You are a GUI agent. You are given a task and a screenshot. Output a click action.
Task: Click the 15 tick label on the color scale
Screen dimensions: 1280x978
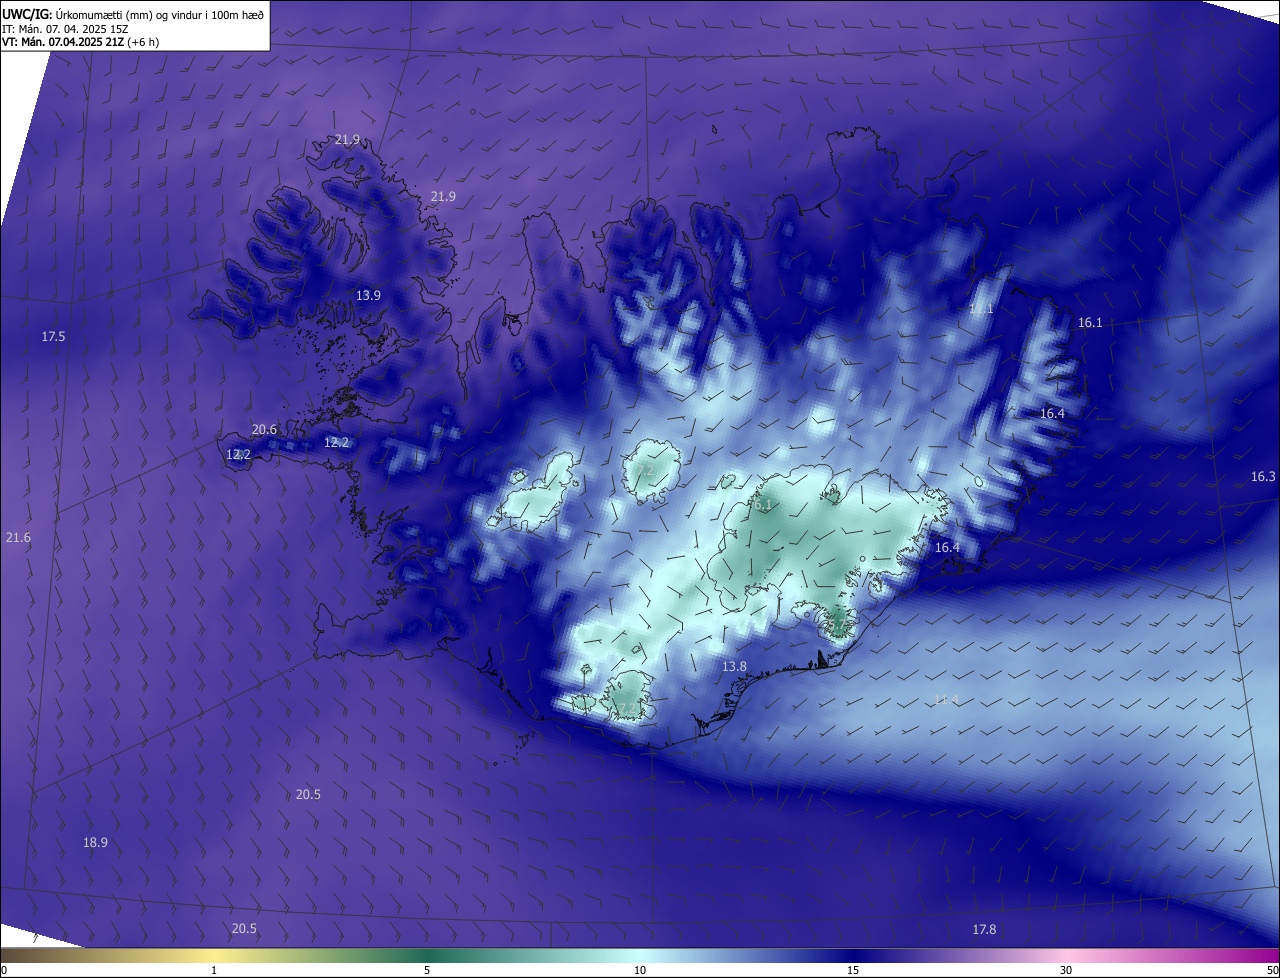point(853,970)
